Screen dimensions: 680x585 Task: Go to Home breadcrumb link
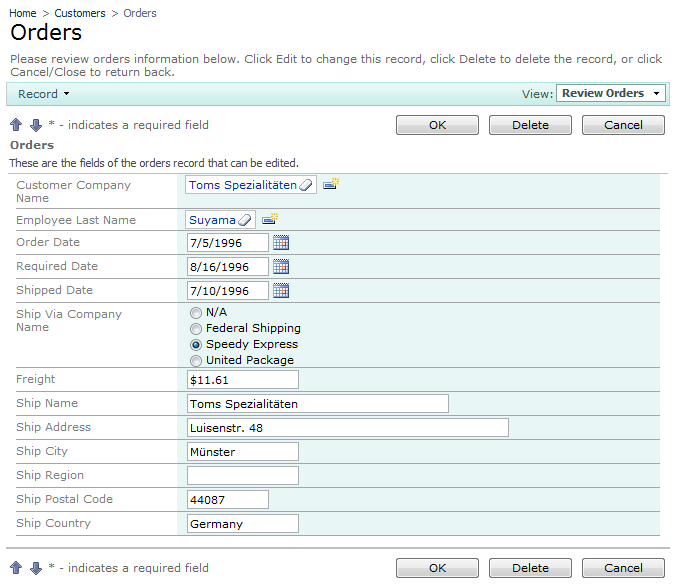23,13
